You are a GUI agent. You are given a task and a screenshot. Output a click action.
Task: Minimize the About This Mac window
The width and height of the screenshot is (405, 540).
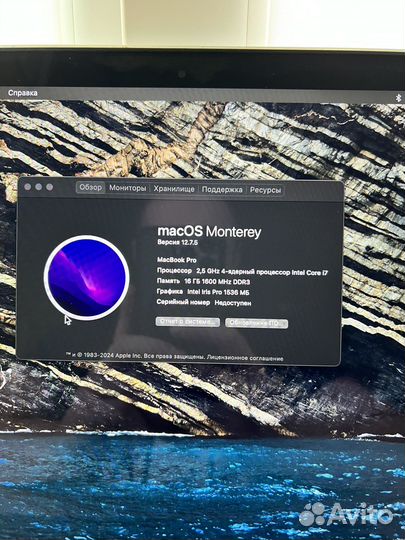tap(39, 187)
